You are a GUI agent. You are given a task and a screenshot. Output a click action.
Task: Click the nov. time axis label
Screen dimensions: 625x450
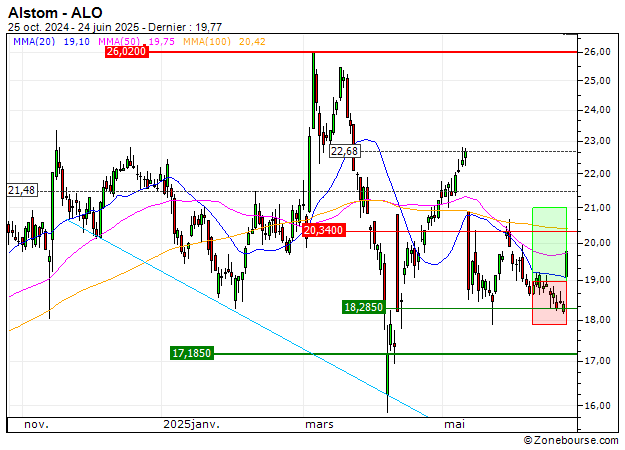tap(36, 424)
